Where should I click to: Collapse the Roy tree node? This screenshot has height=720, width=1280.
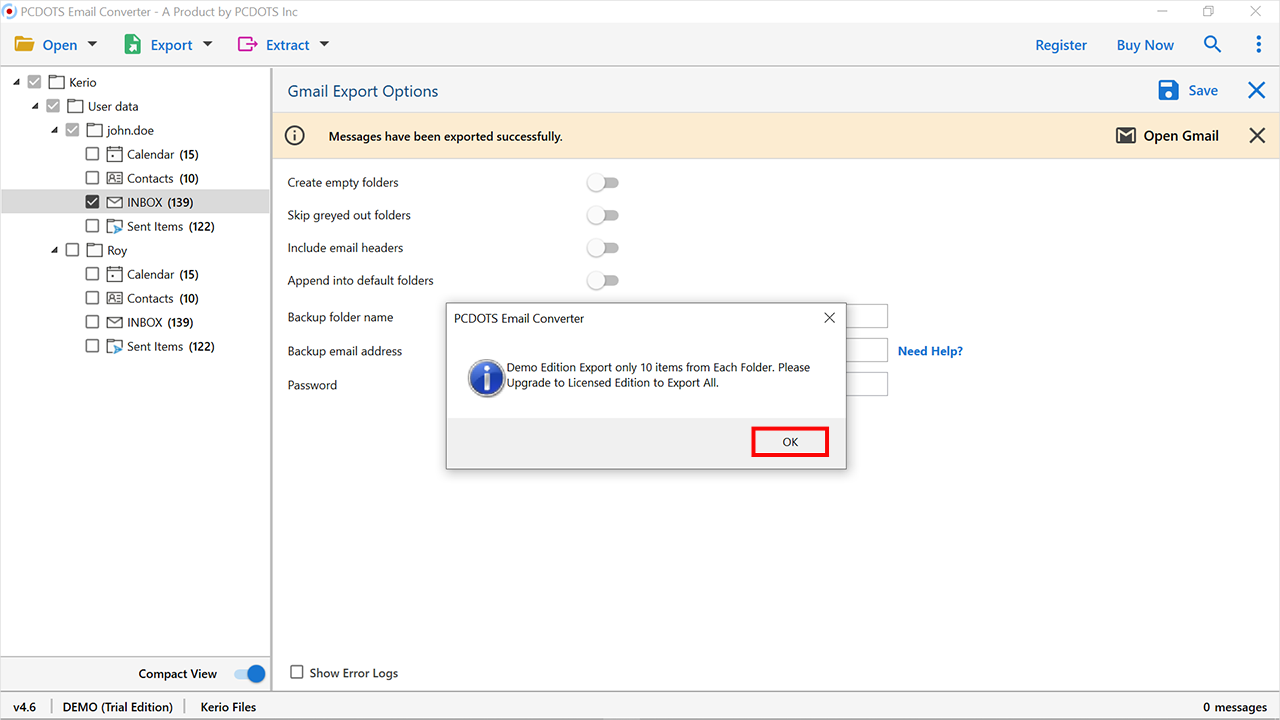[56, 250]
